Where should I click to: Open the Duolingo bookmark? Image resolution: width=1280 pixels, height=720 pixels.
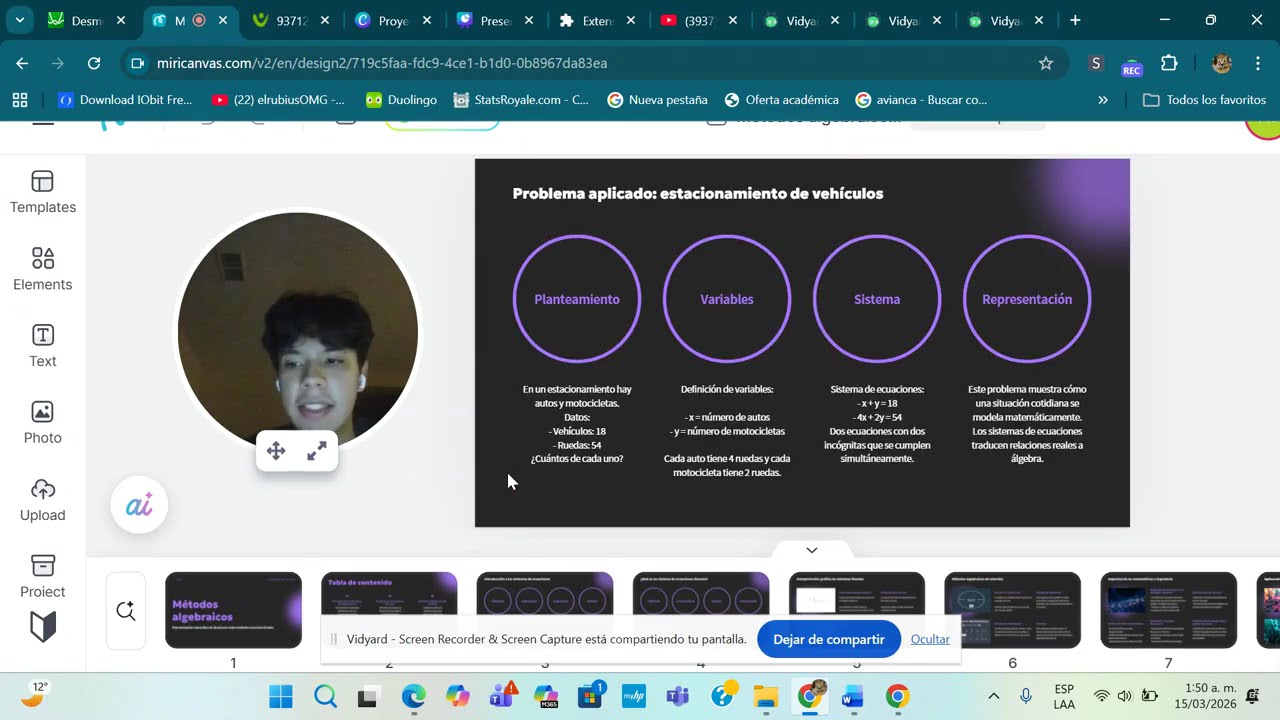point(401,100)
